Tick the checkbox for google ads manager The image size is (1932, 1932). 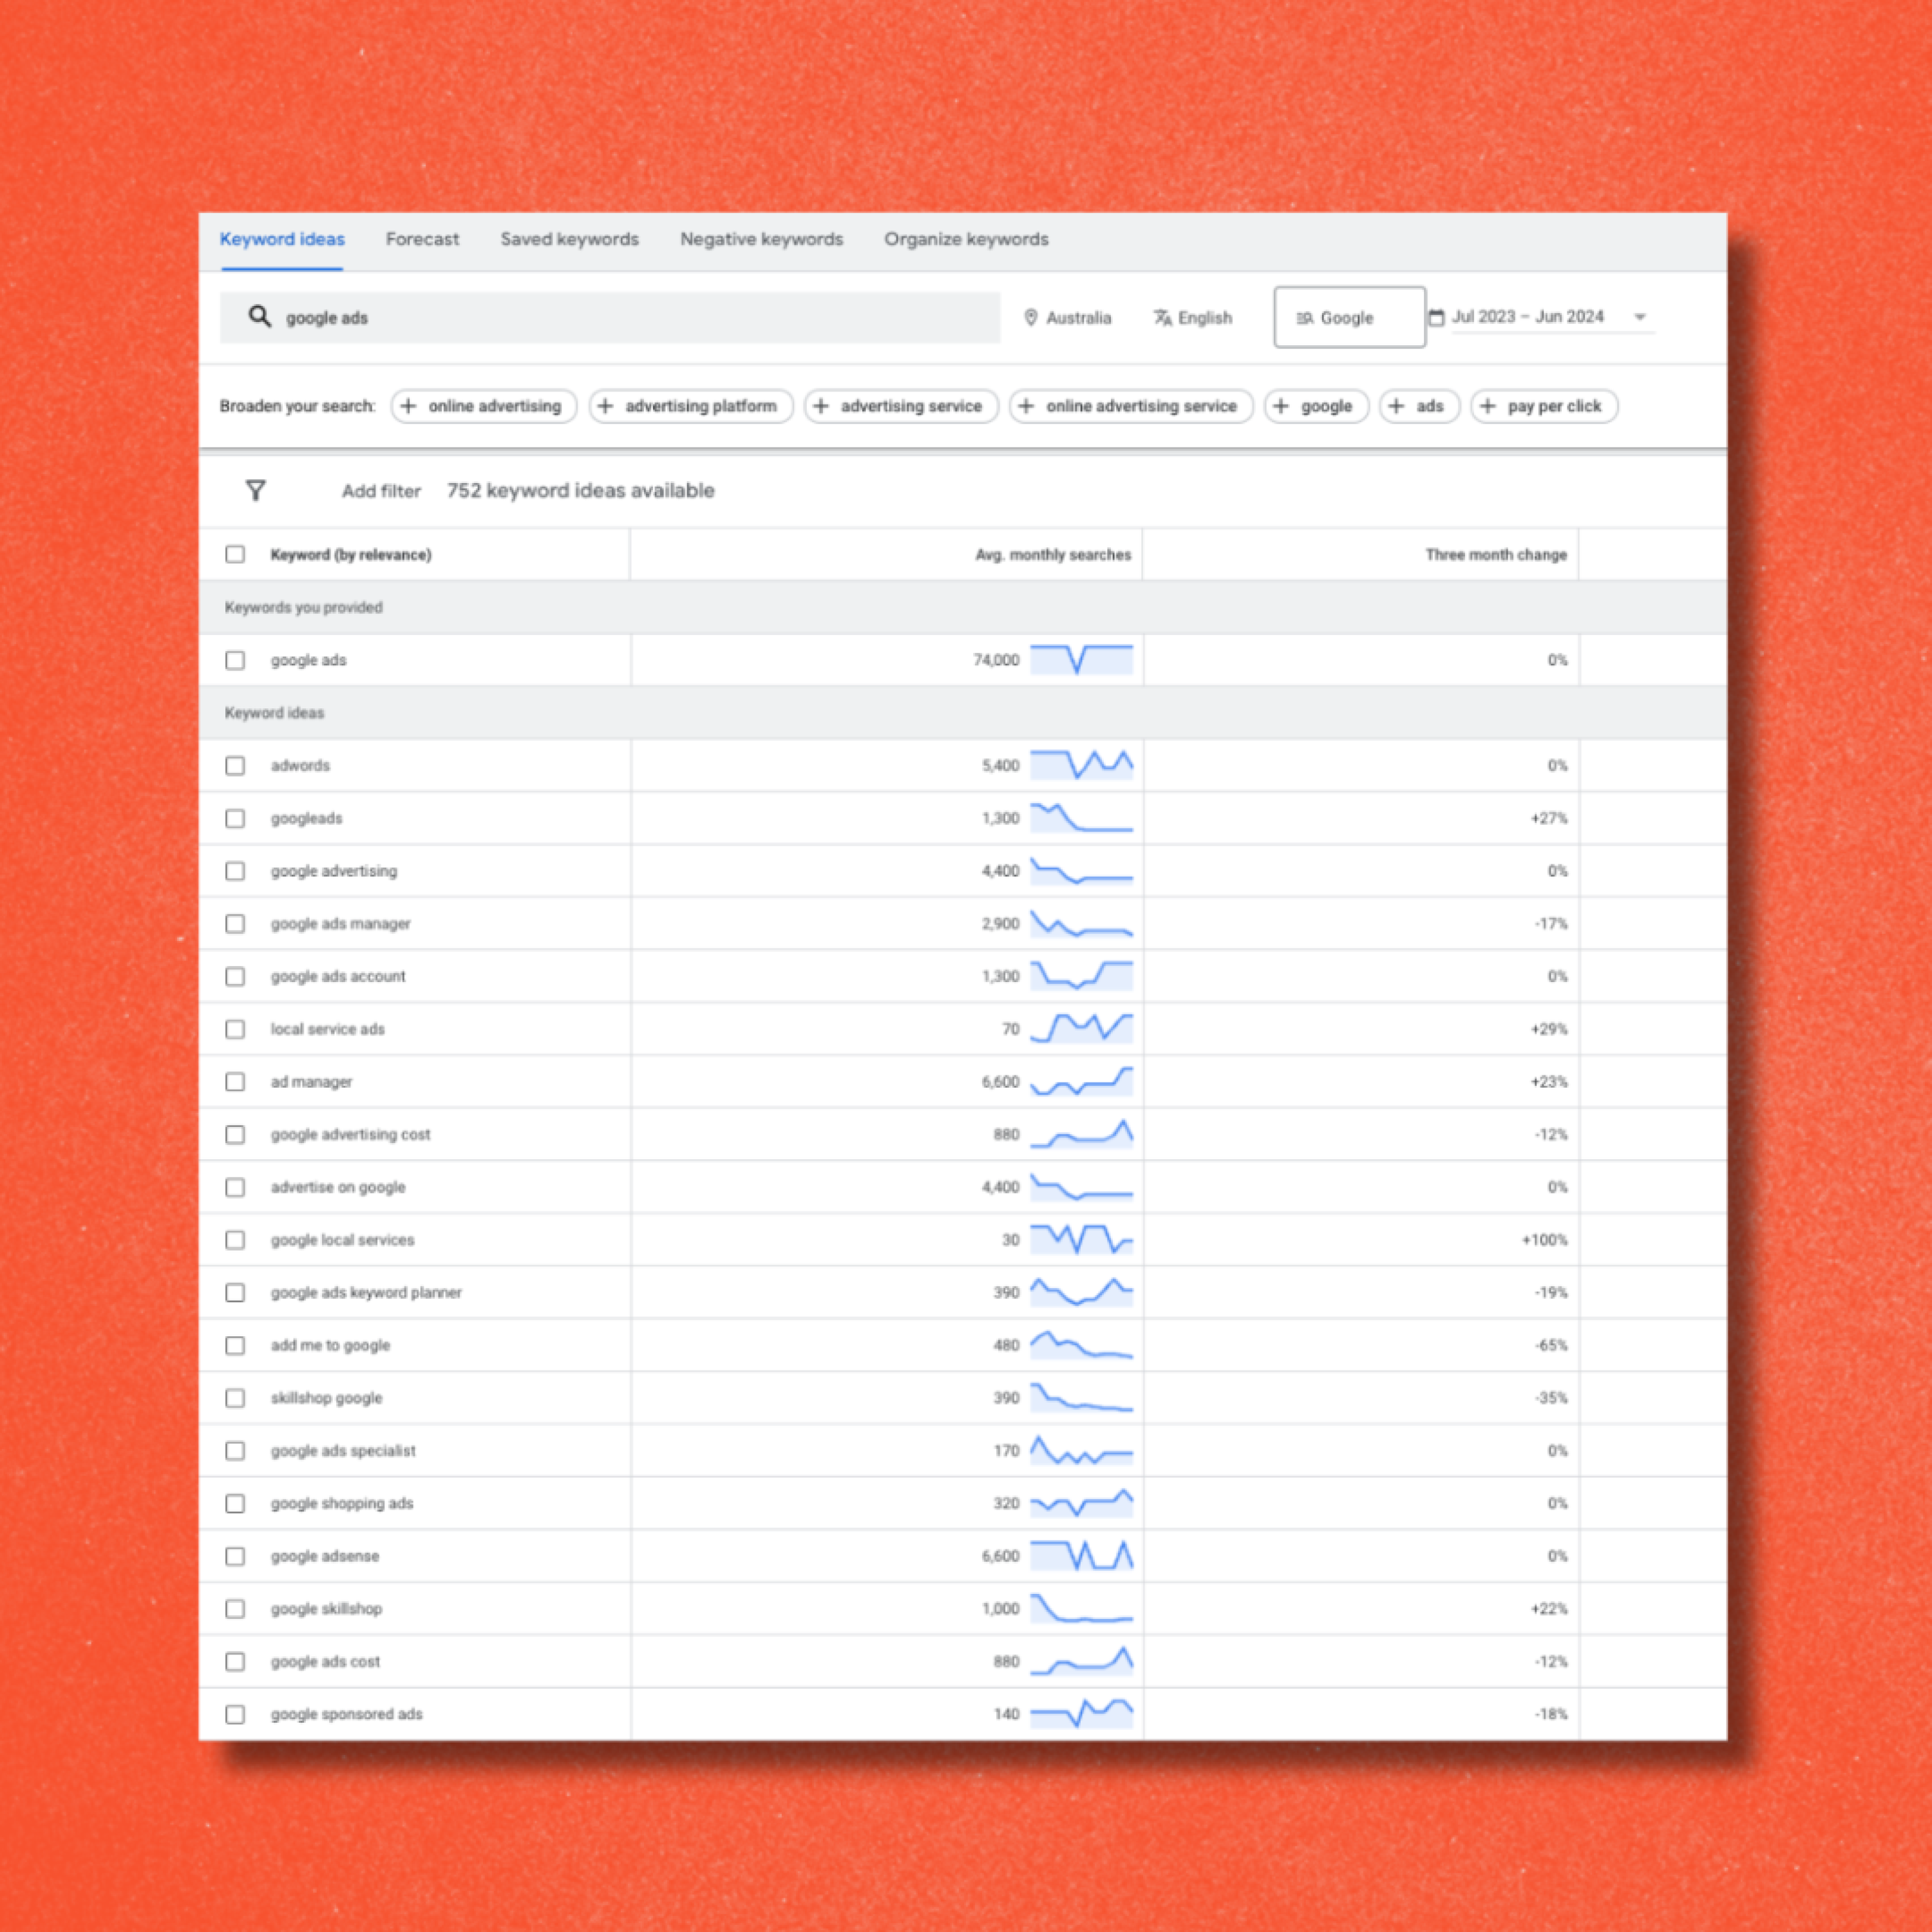(x=235, y=923)
